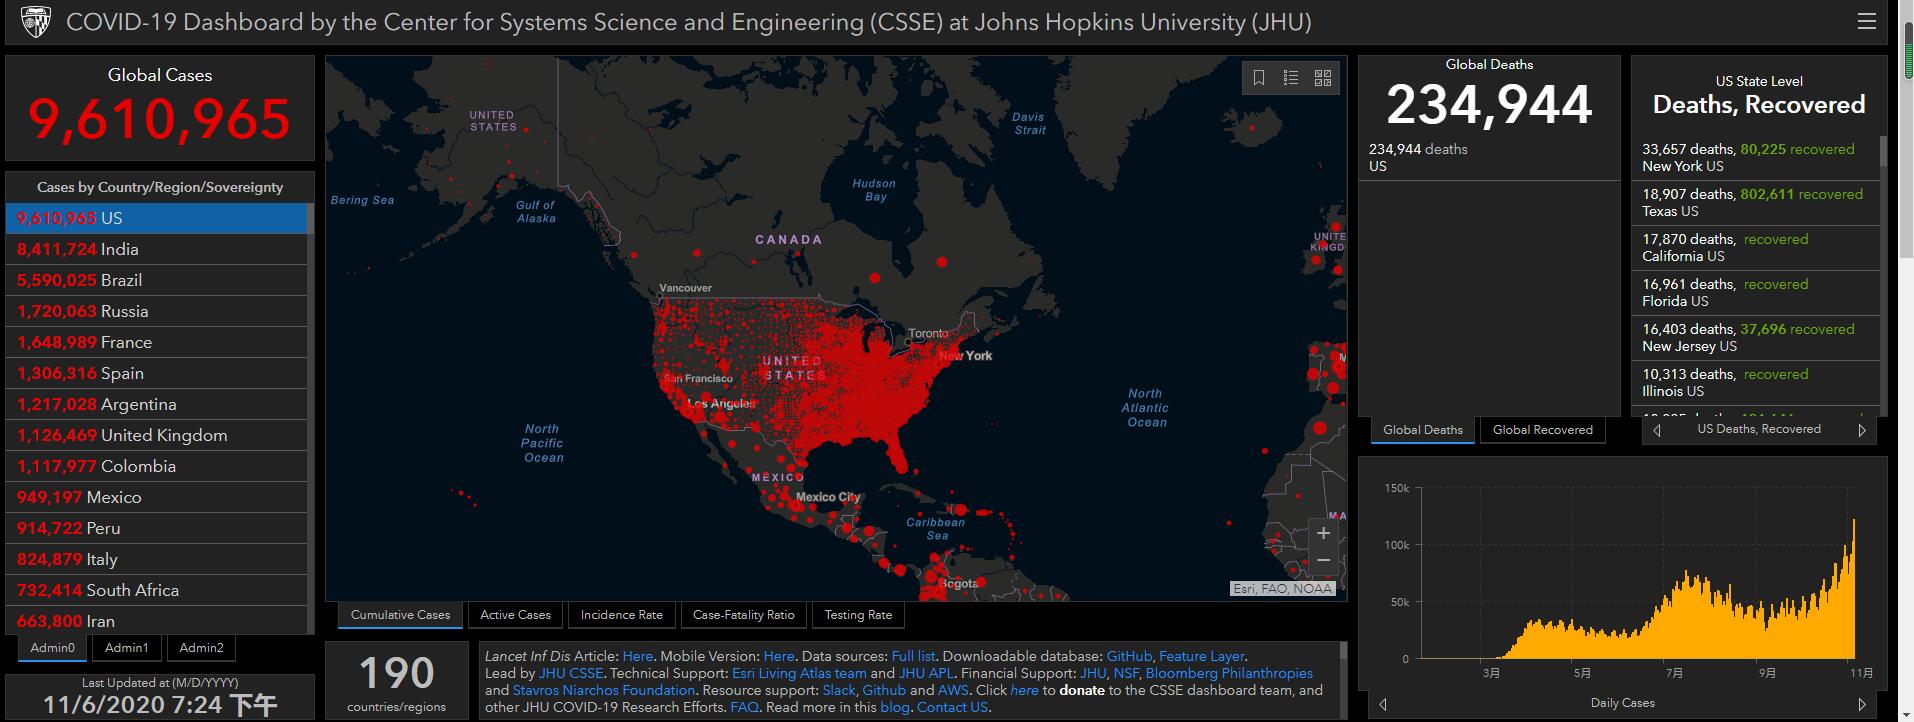Select the Active Cases map tab

click(x=515, y=615)
